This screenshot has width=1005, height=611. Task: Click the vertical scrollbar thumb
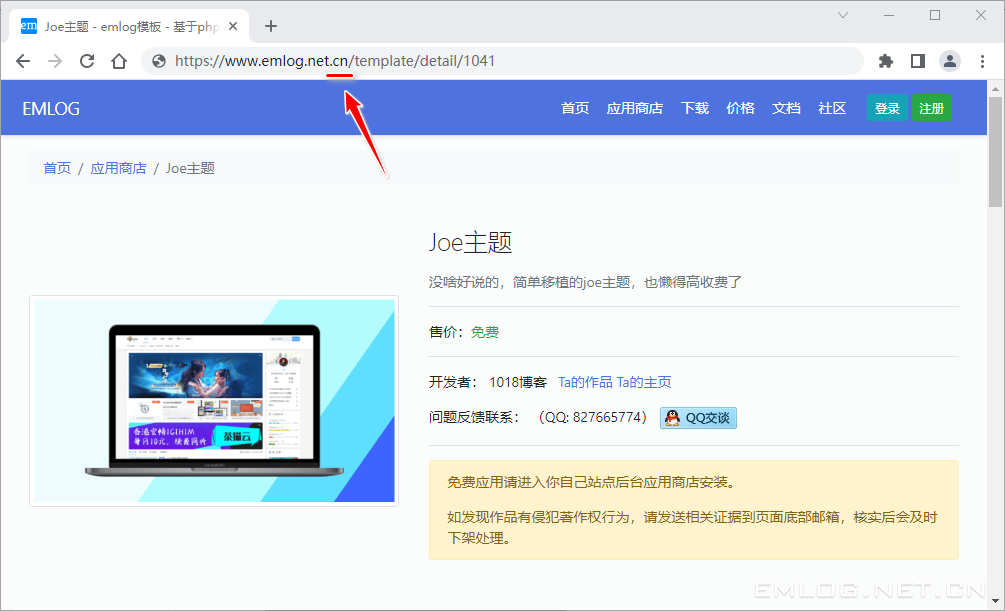point(995,151)
